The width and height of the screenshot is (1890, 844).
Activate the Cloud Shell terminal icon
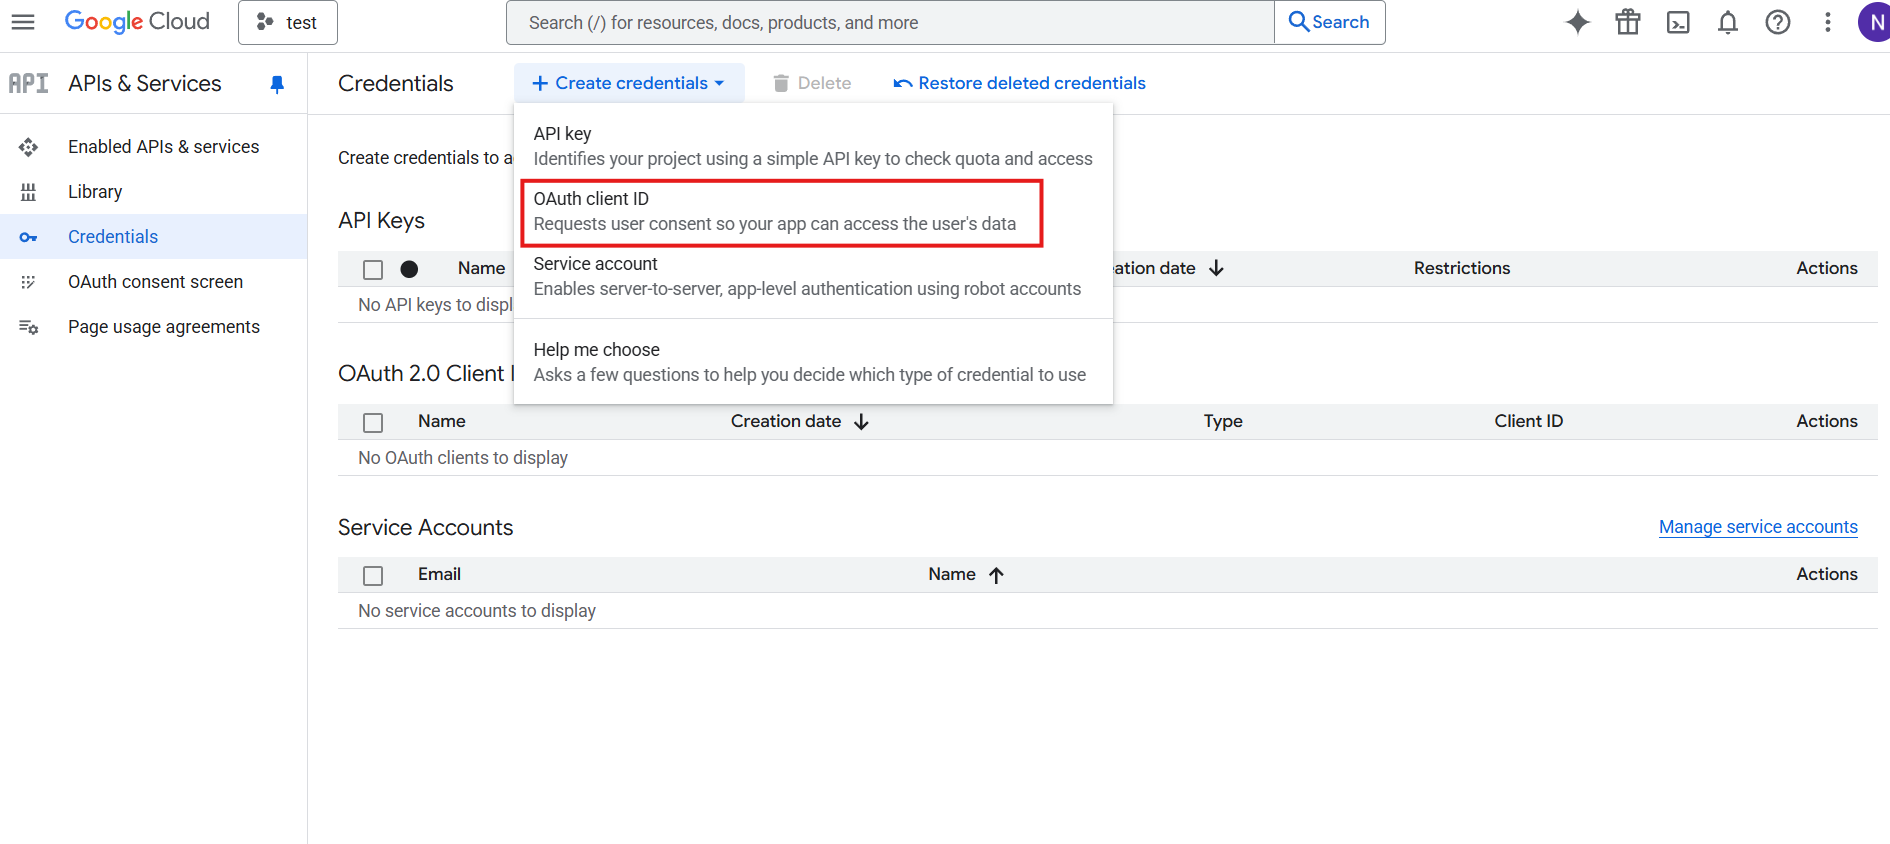tap(1677, 22)
